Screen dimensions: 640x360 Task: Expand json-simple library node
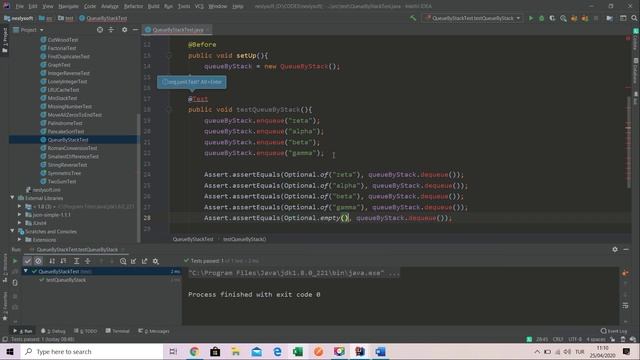coord(19,215)
